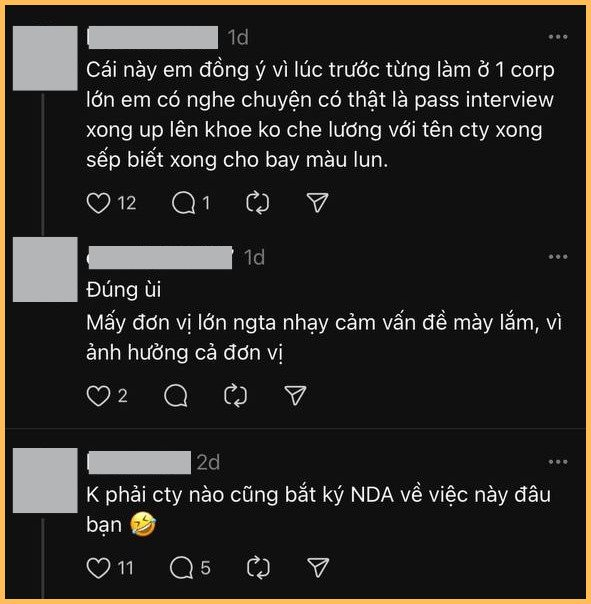Reply to the 'Đúng ùi' comment
Screen dimensions: 591x604
pyautogui.click(x=176, y=396)
